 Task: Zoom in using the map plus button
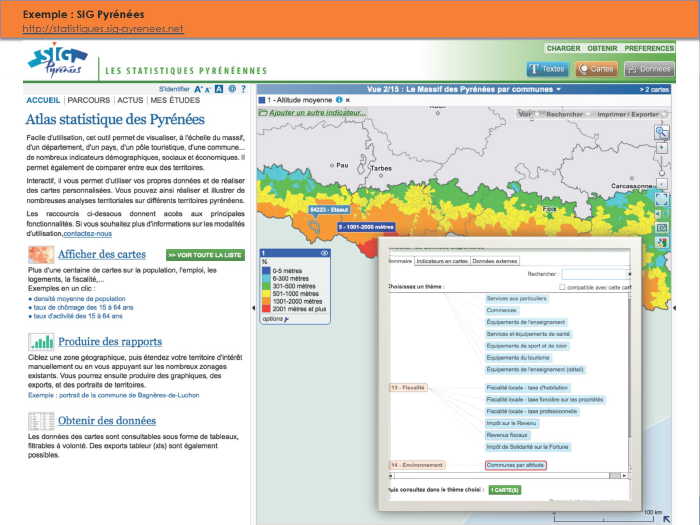click(662, 147)
